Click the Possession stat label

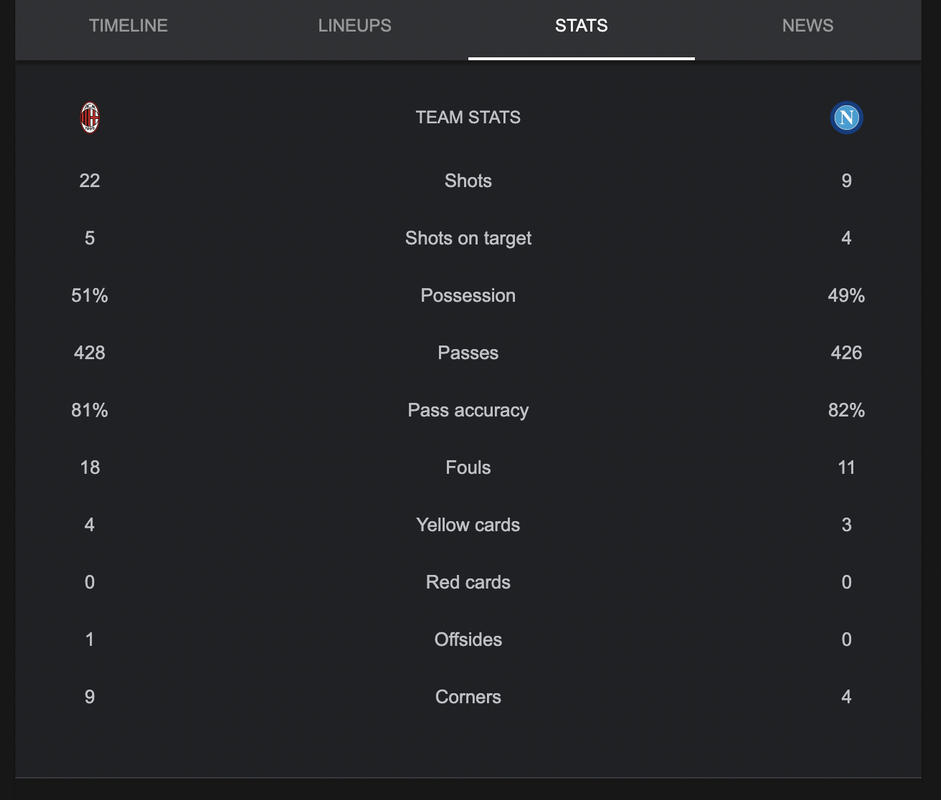pyautogui.click(x=468, y=295)
